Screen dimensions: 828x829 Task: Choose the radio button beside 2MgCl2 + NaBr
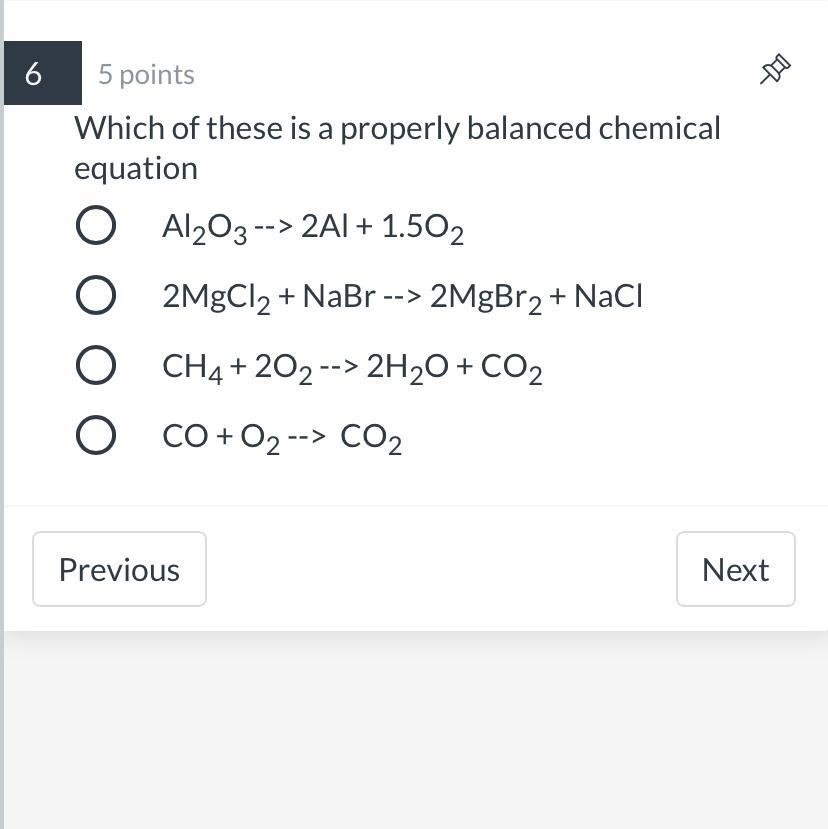coord(95,296)
